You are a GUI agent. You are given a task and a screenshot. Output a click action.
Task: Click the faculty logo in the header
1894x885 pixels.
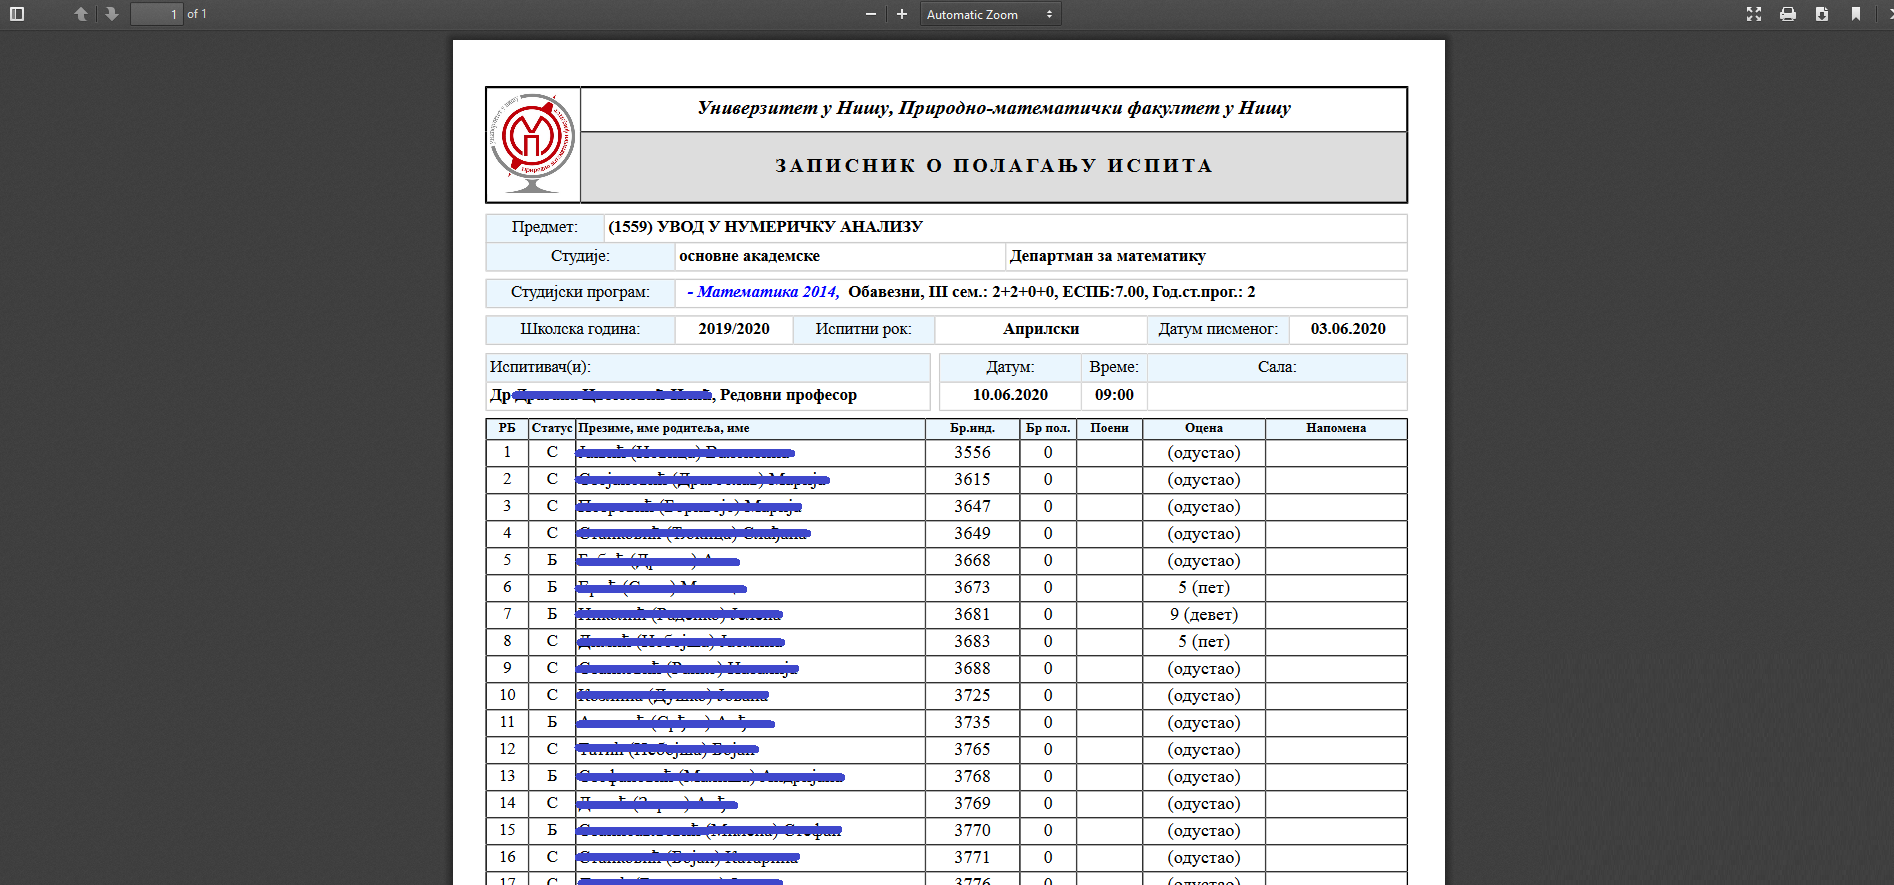[533, 144]
